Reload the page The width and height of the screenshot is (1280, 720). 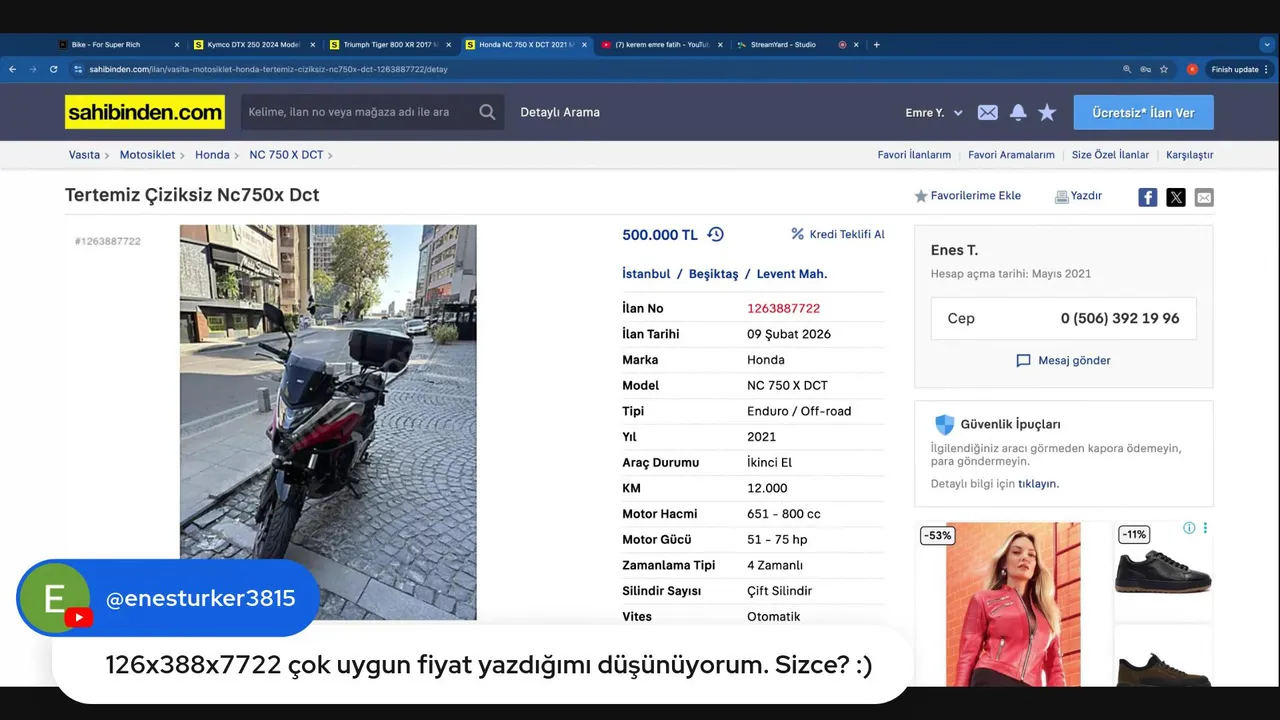click(x=53, y=69)
